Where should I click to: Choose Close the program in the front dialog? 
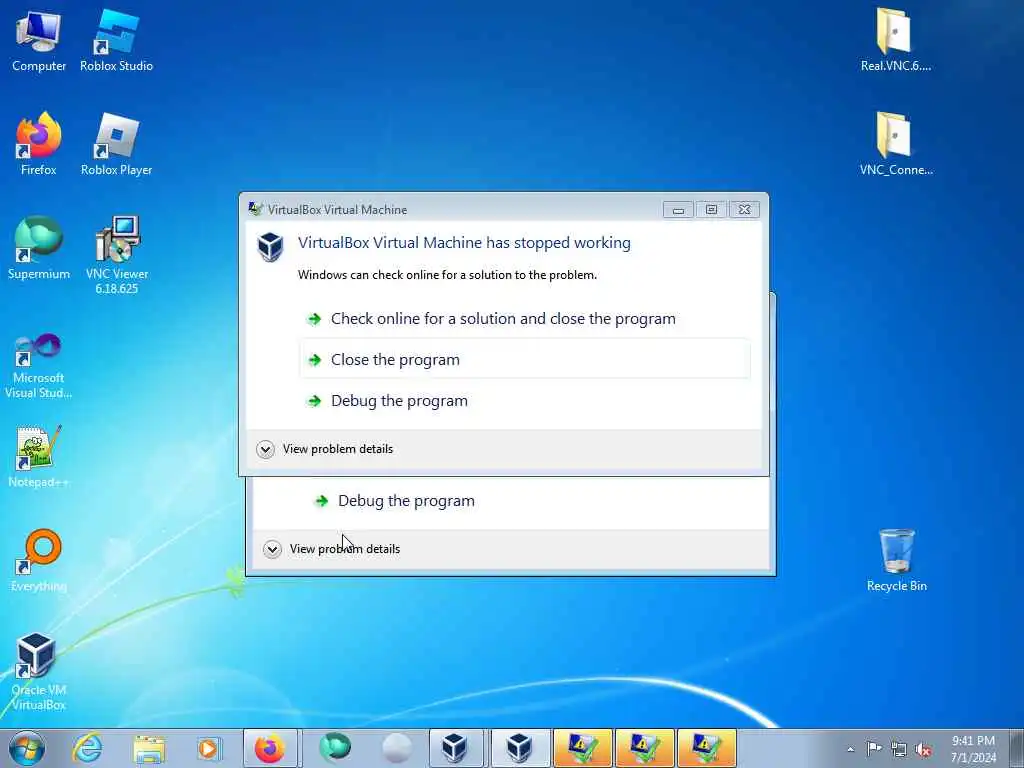(524, 359)
